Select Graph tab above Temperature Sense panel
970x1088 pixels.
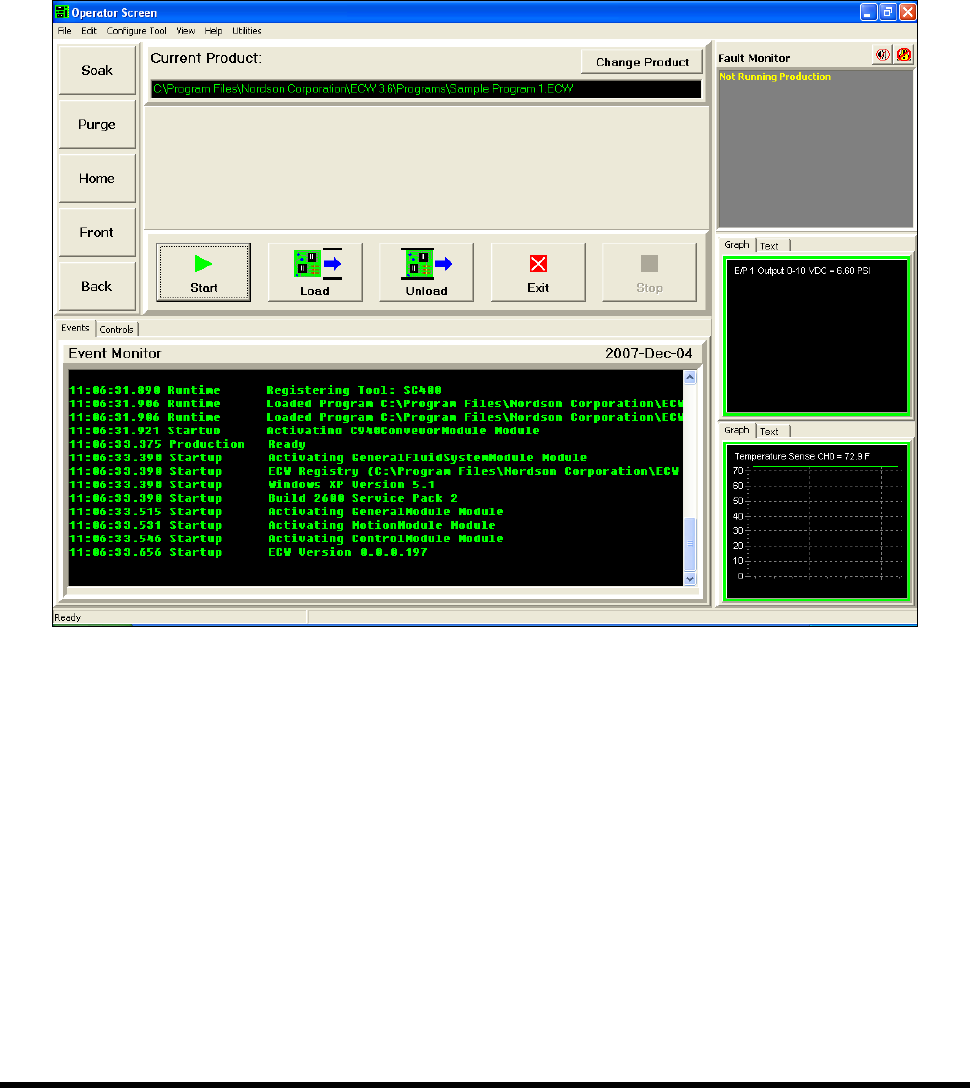(x=737, y=430)
